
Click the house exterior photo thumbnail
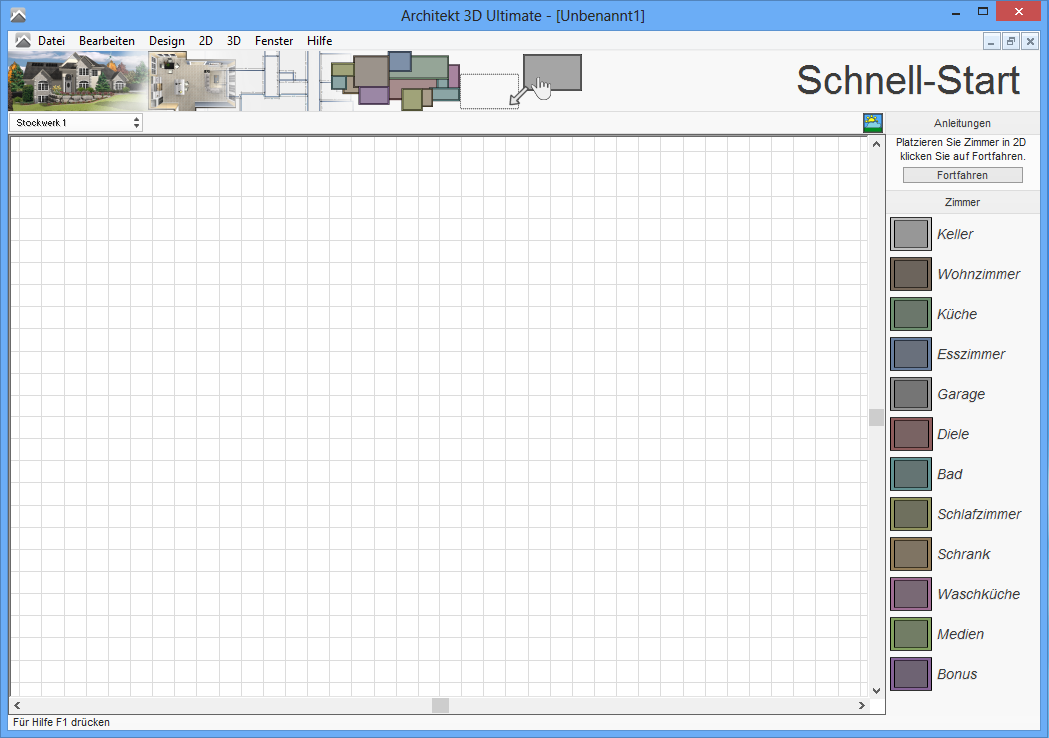77,82
